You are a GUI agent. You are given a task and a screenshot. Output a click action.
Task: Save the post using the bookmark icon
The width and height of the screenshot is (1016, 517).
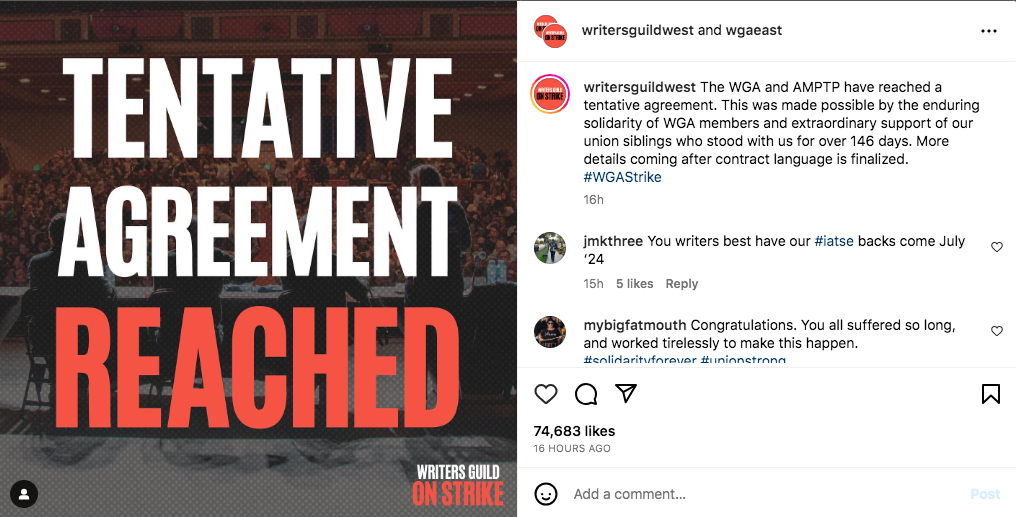coord(990,394)
